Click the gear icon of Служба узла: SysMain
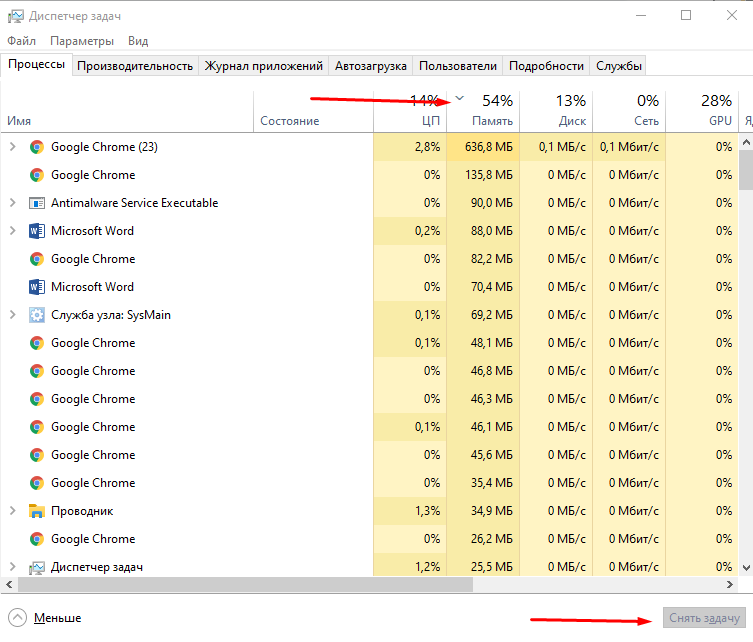753x642 pixels. tap(37, 315)
